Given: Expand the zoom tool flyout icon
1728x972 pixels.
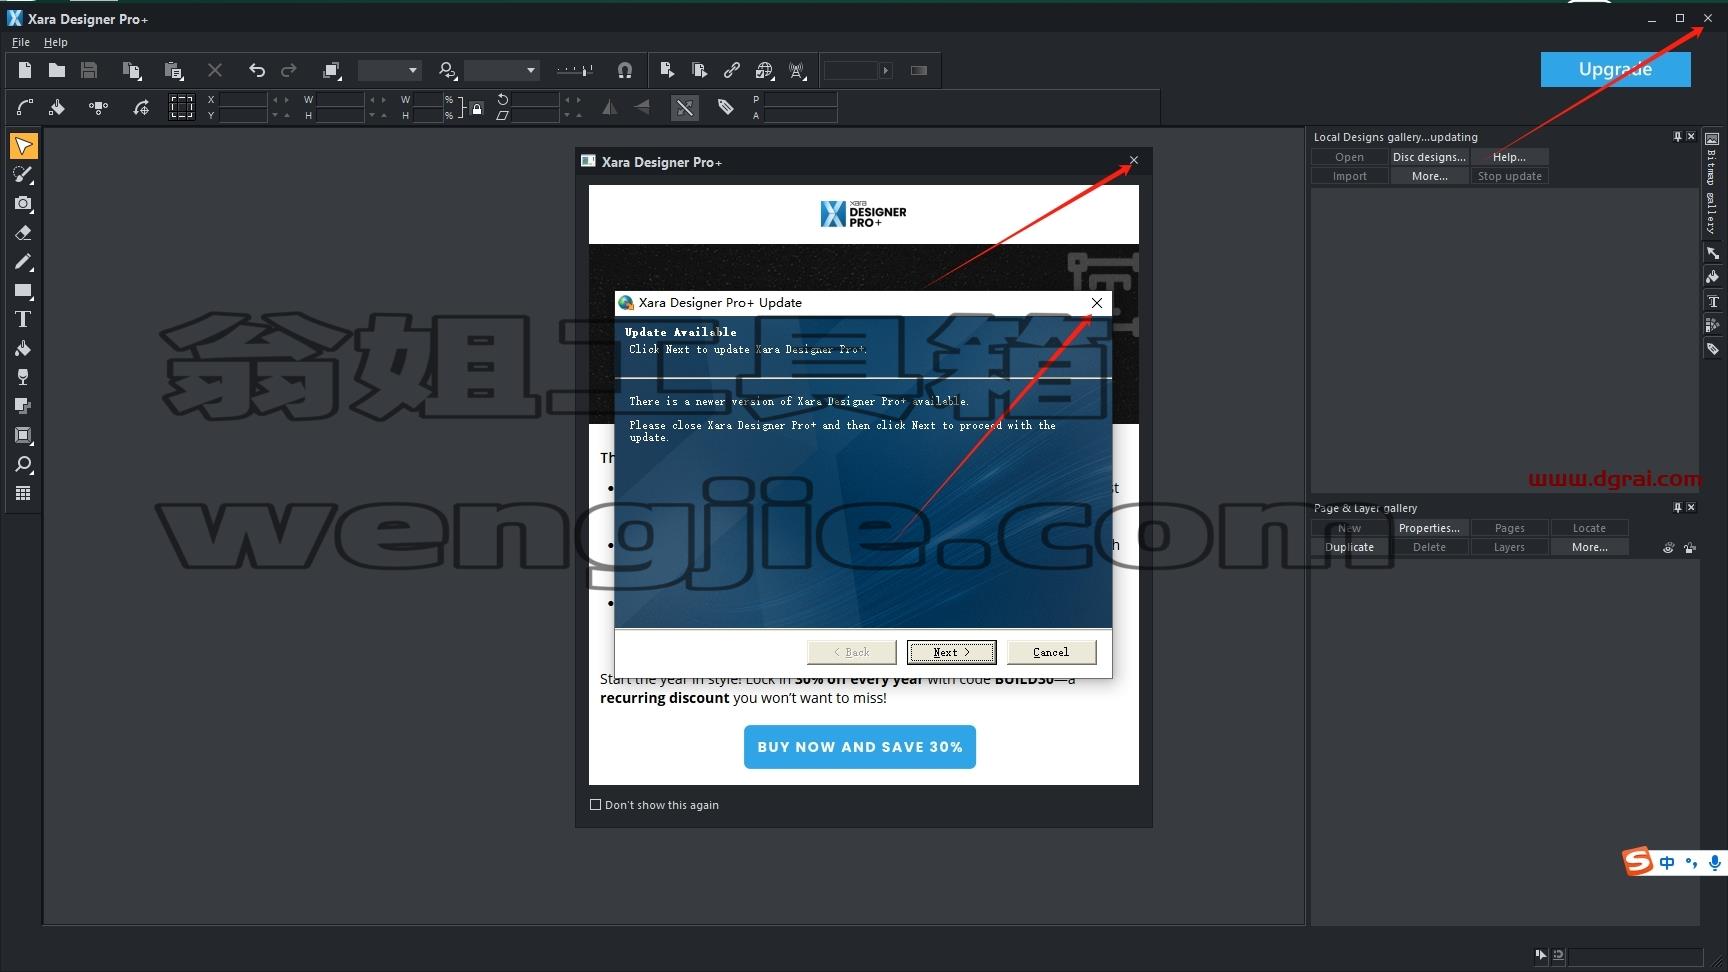Looking at the screenshot, I should click(448, 70).
